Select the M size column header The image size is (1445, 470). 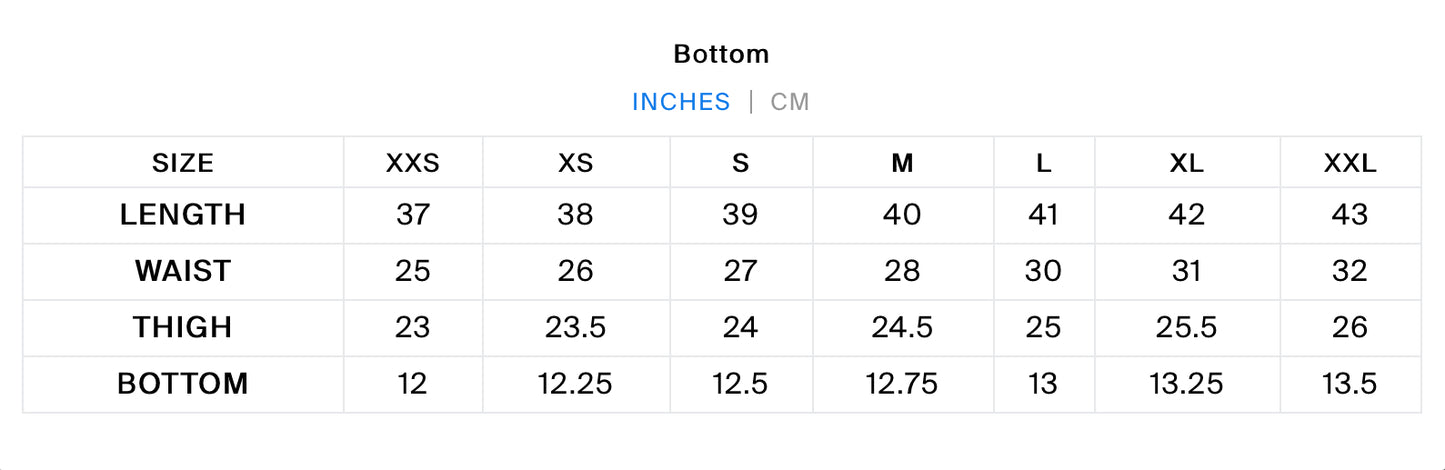(903, 163)
